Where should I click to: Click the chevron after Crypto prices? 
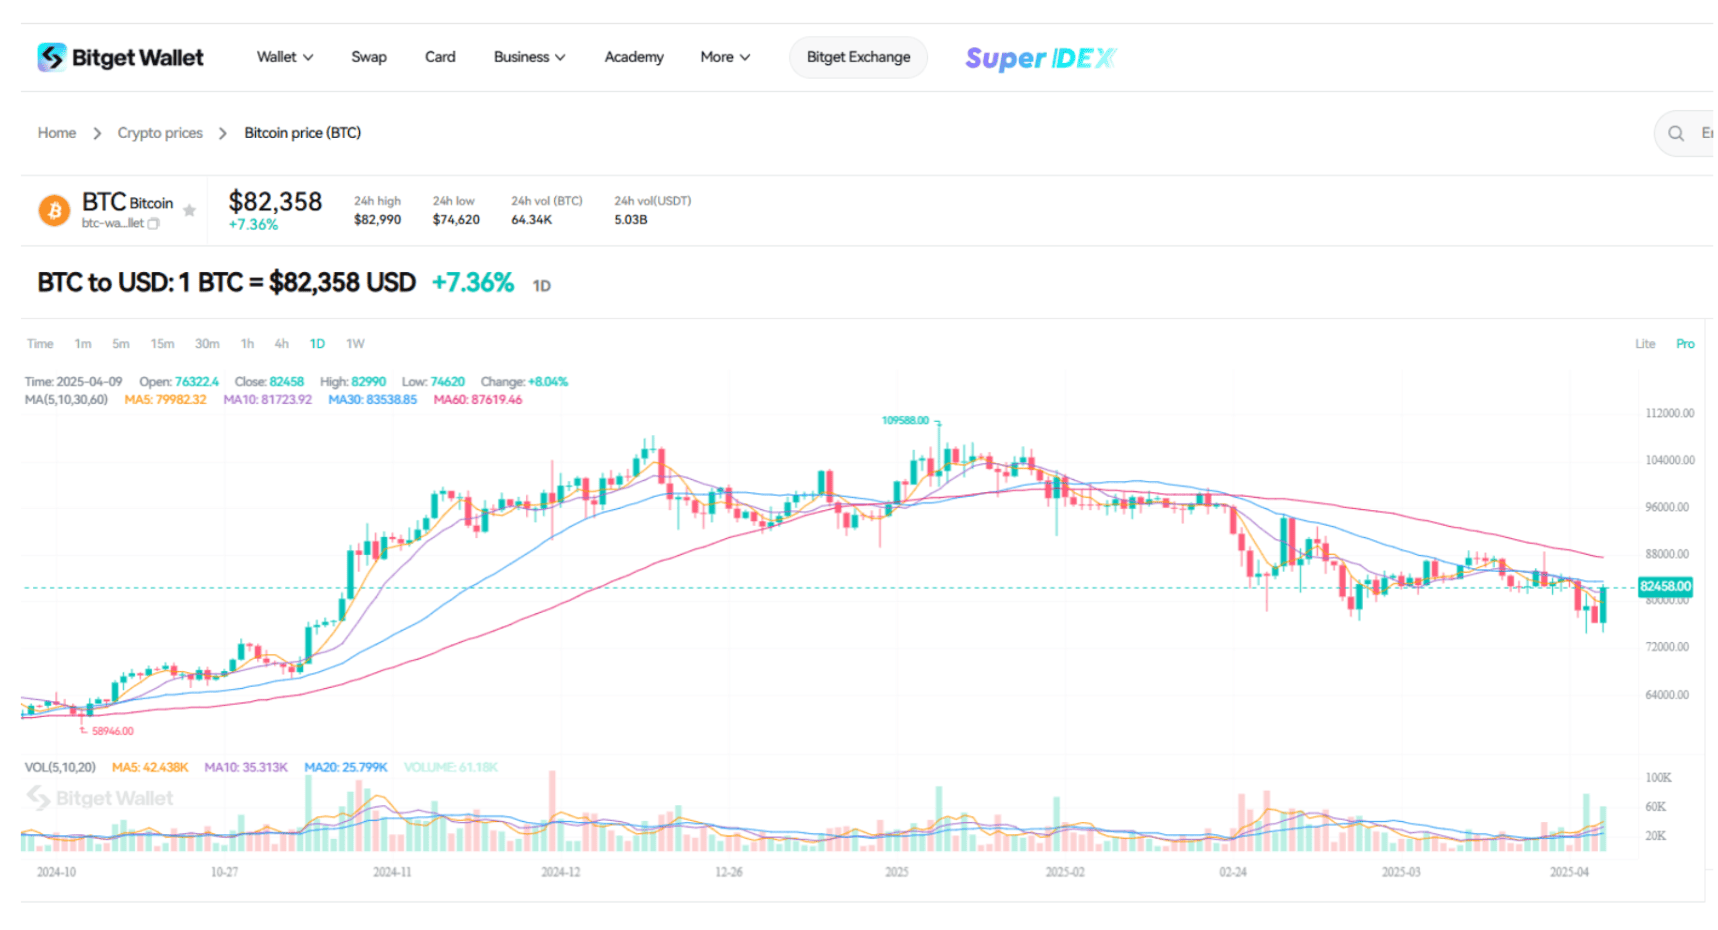pos(223,133)
